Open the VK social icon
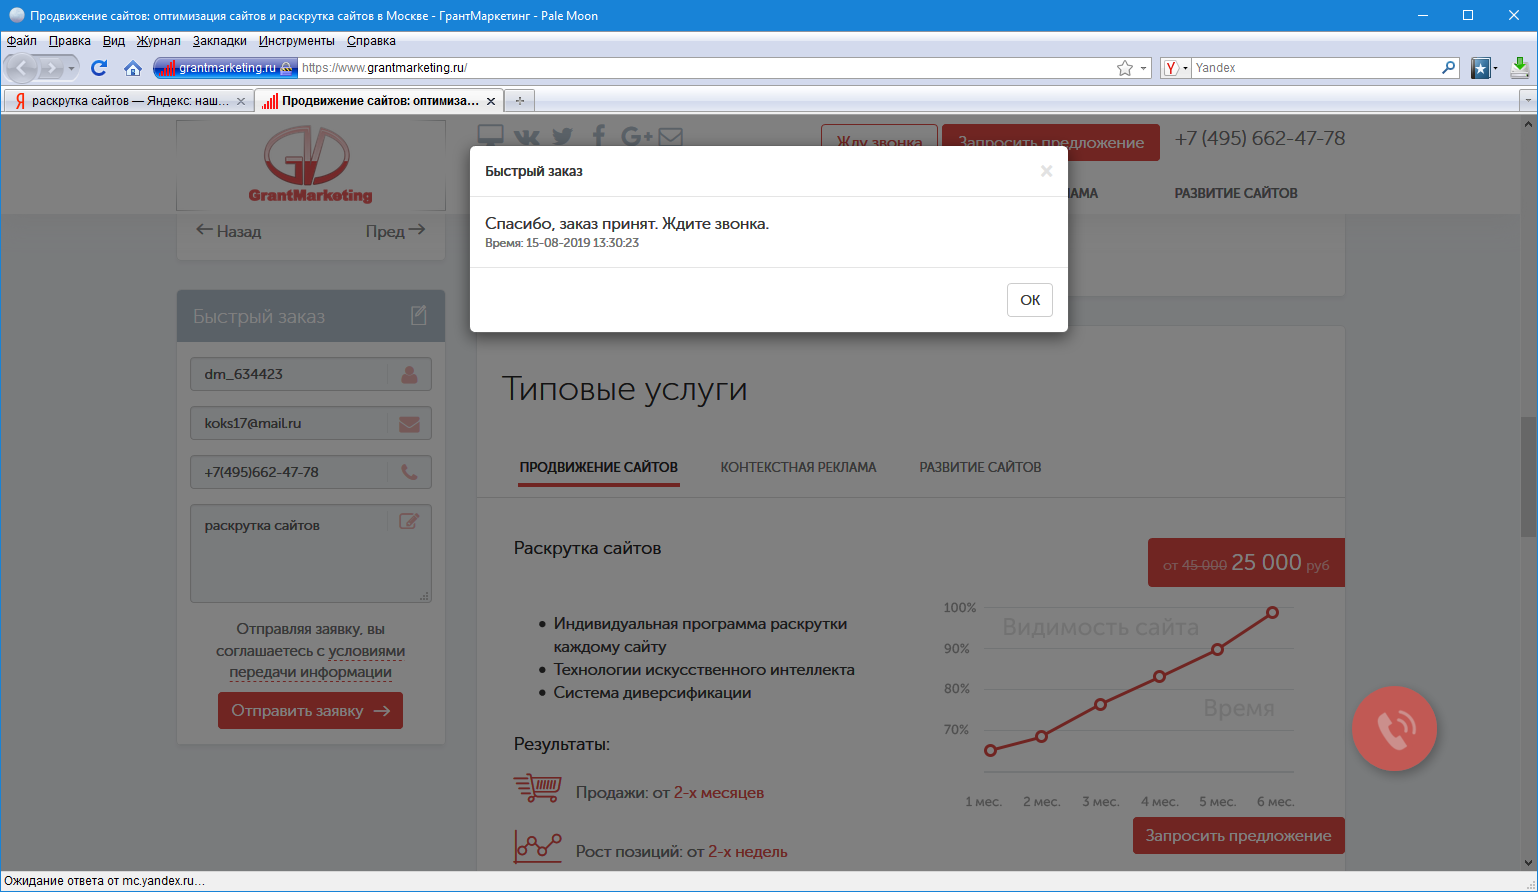Viewport: 1538px width, 892px height. 526,137
